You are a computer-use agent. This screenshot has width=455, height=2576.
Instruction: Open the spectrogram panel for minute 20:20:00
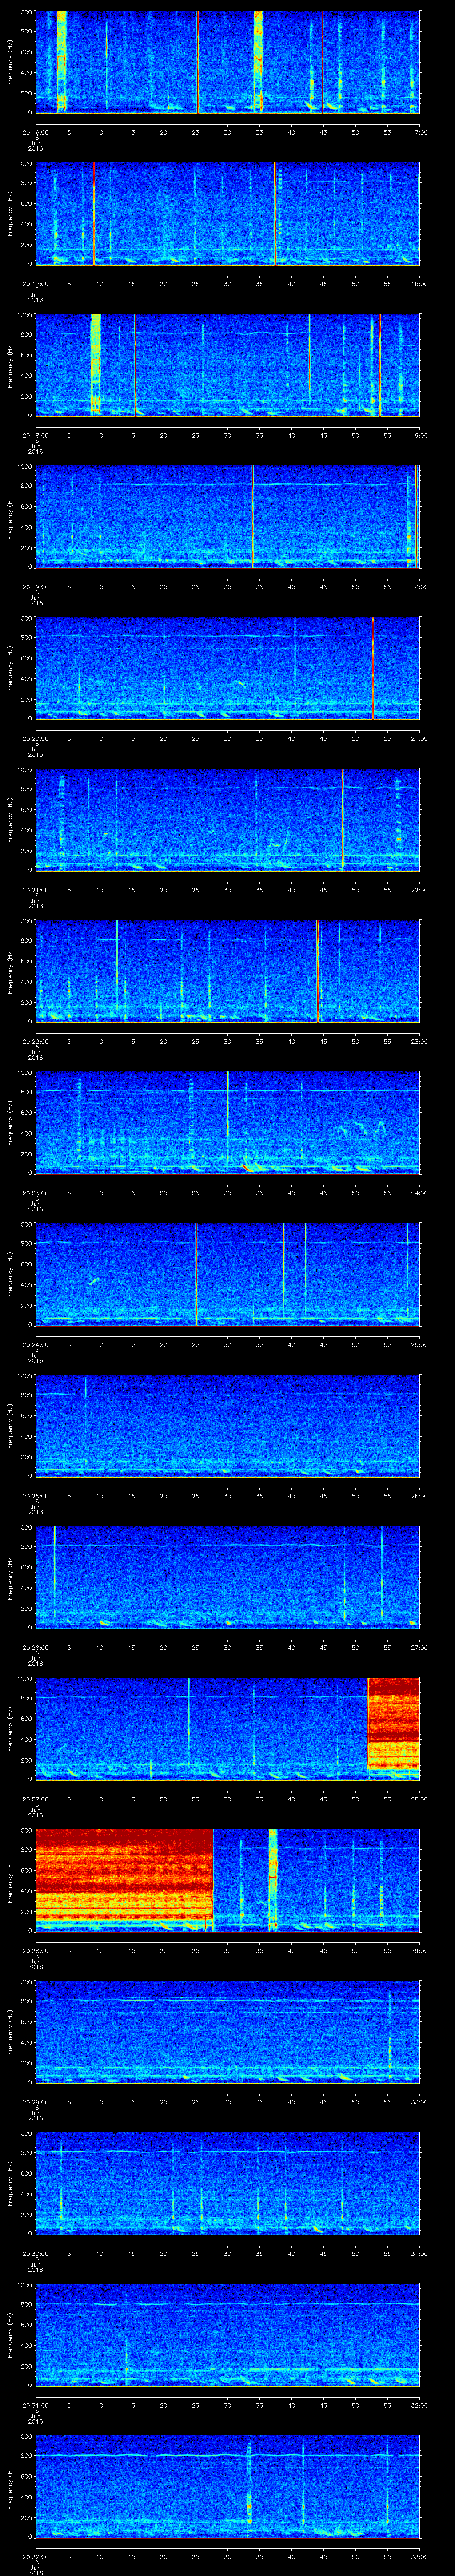pos(228,668)
